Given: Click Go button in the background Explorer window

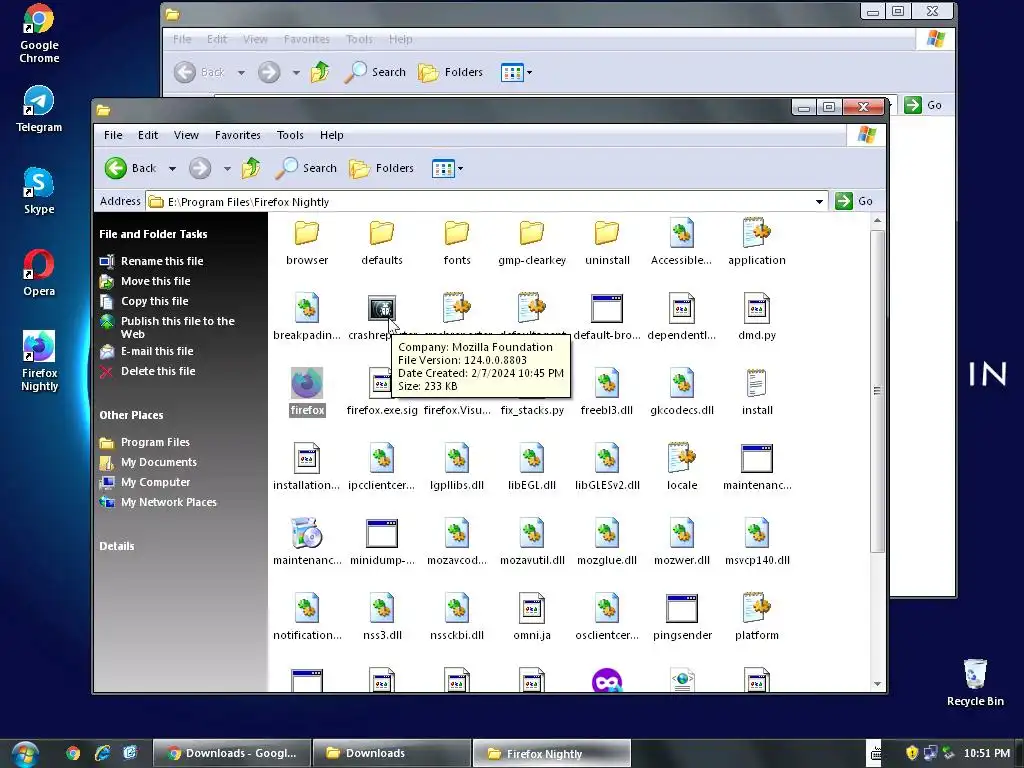Looking at the screenshot, I should (x=923, y=105).
